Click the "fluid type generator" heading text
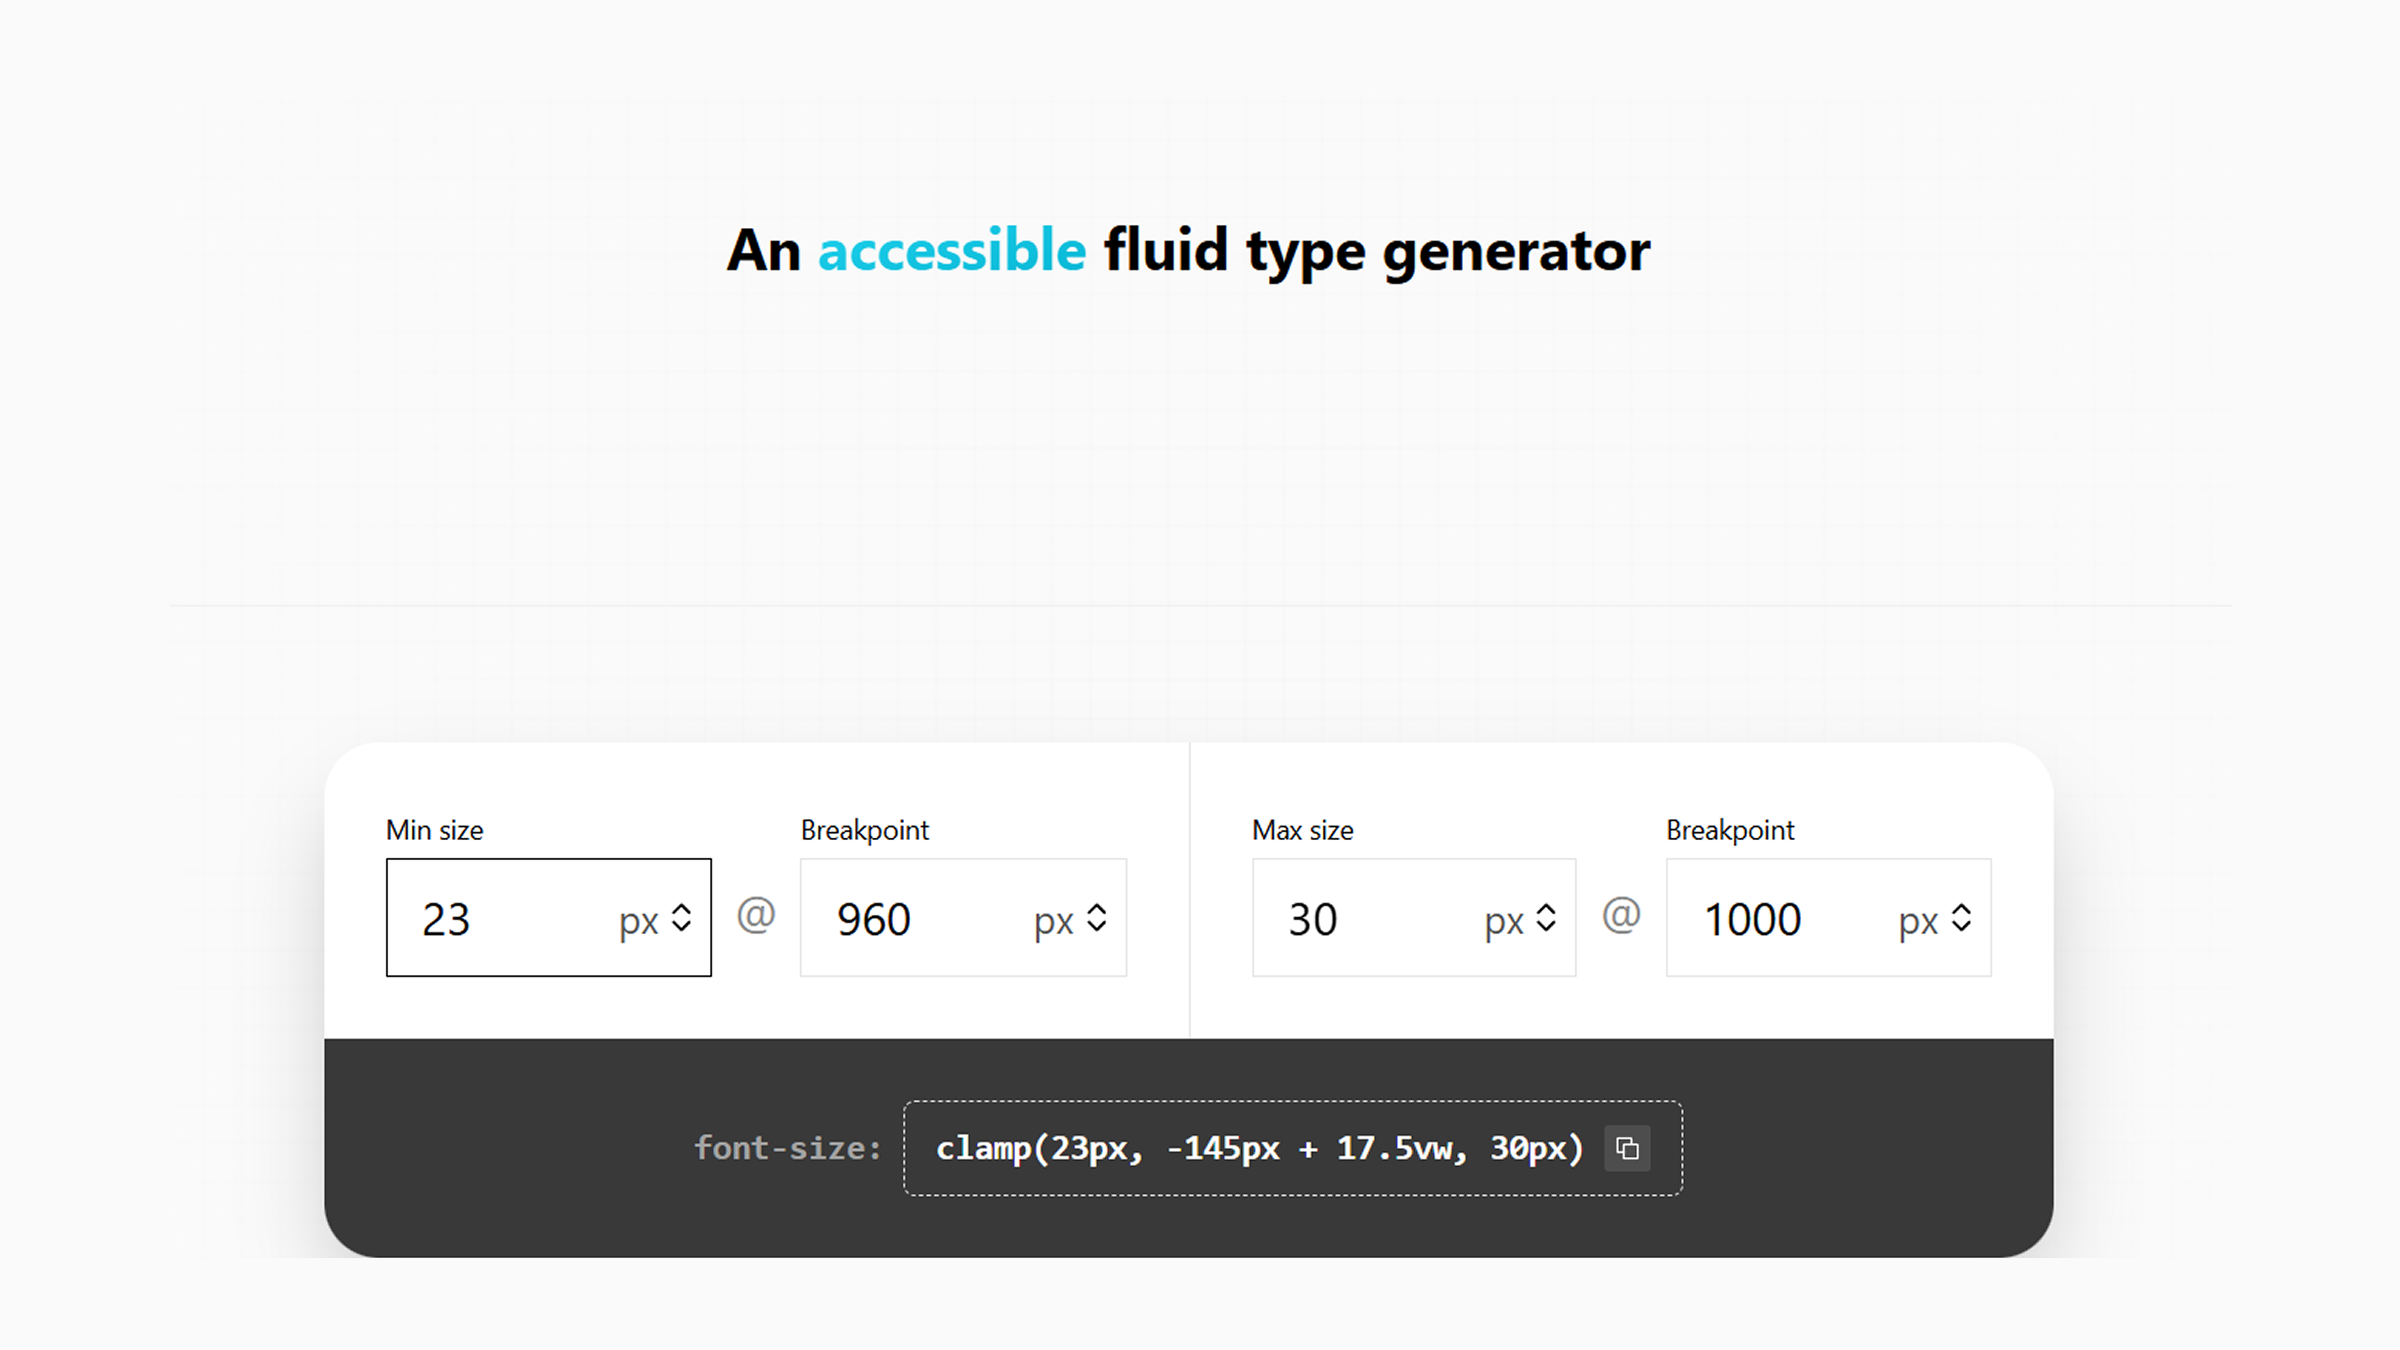The height and width of the screenshot is (1350, 2400). click(x=1377, y=250)
